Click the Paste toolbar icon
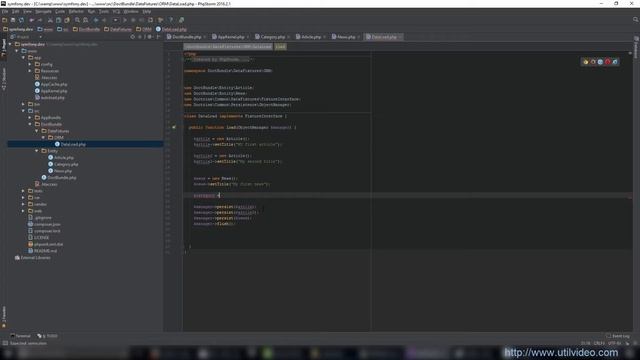This screenshot has height=360, width=640. tap(67, 20)
